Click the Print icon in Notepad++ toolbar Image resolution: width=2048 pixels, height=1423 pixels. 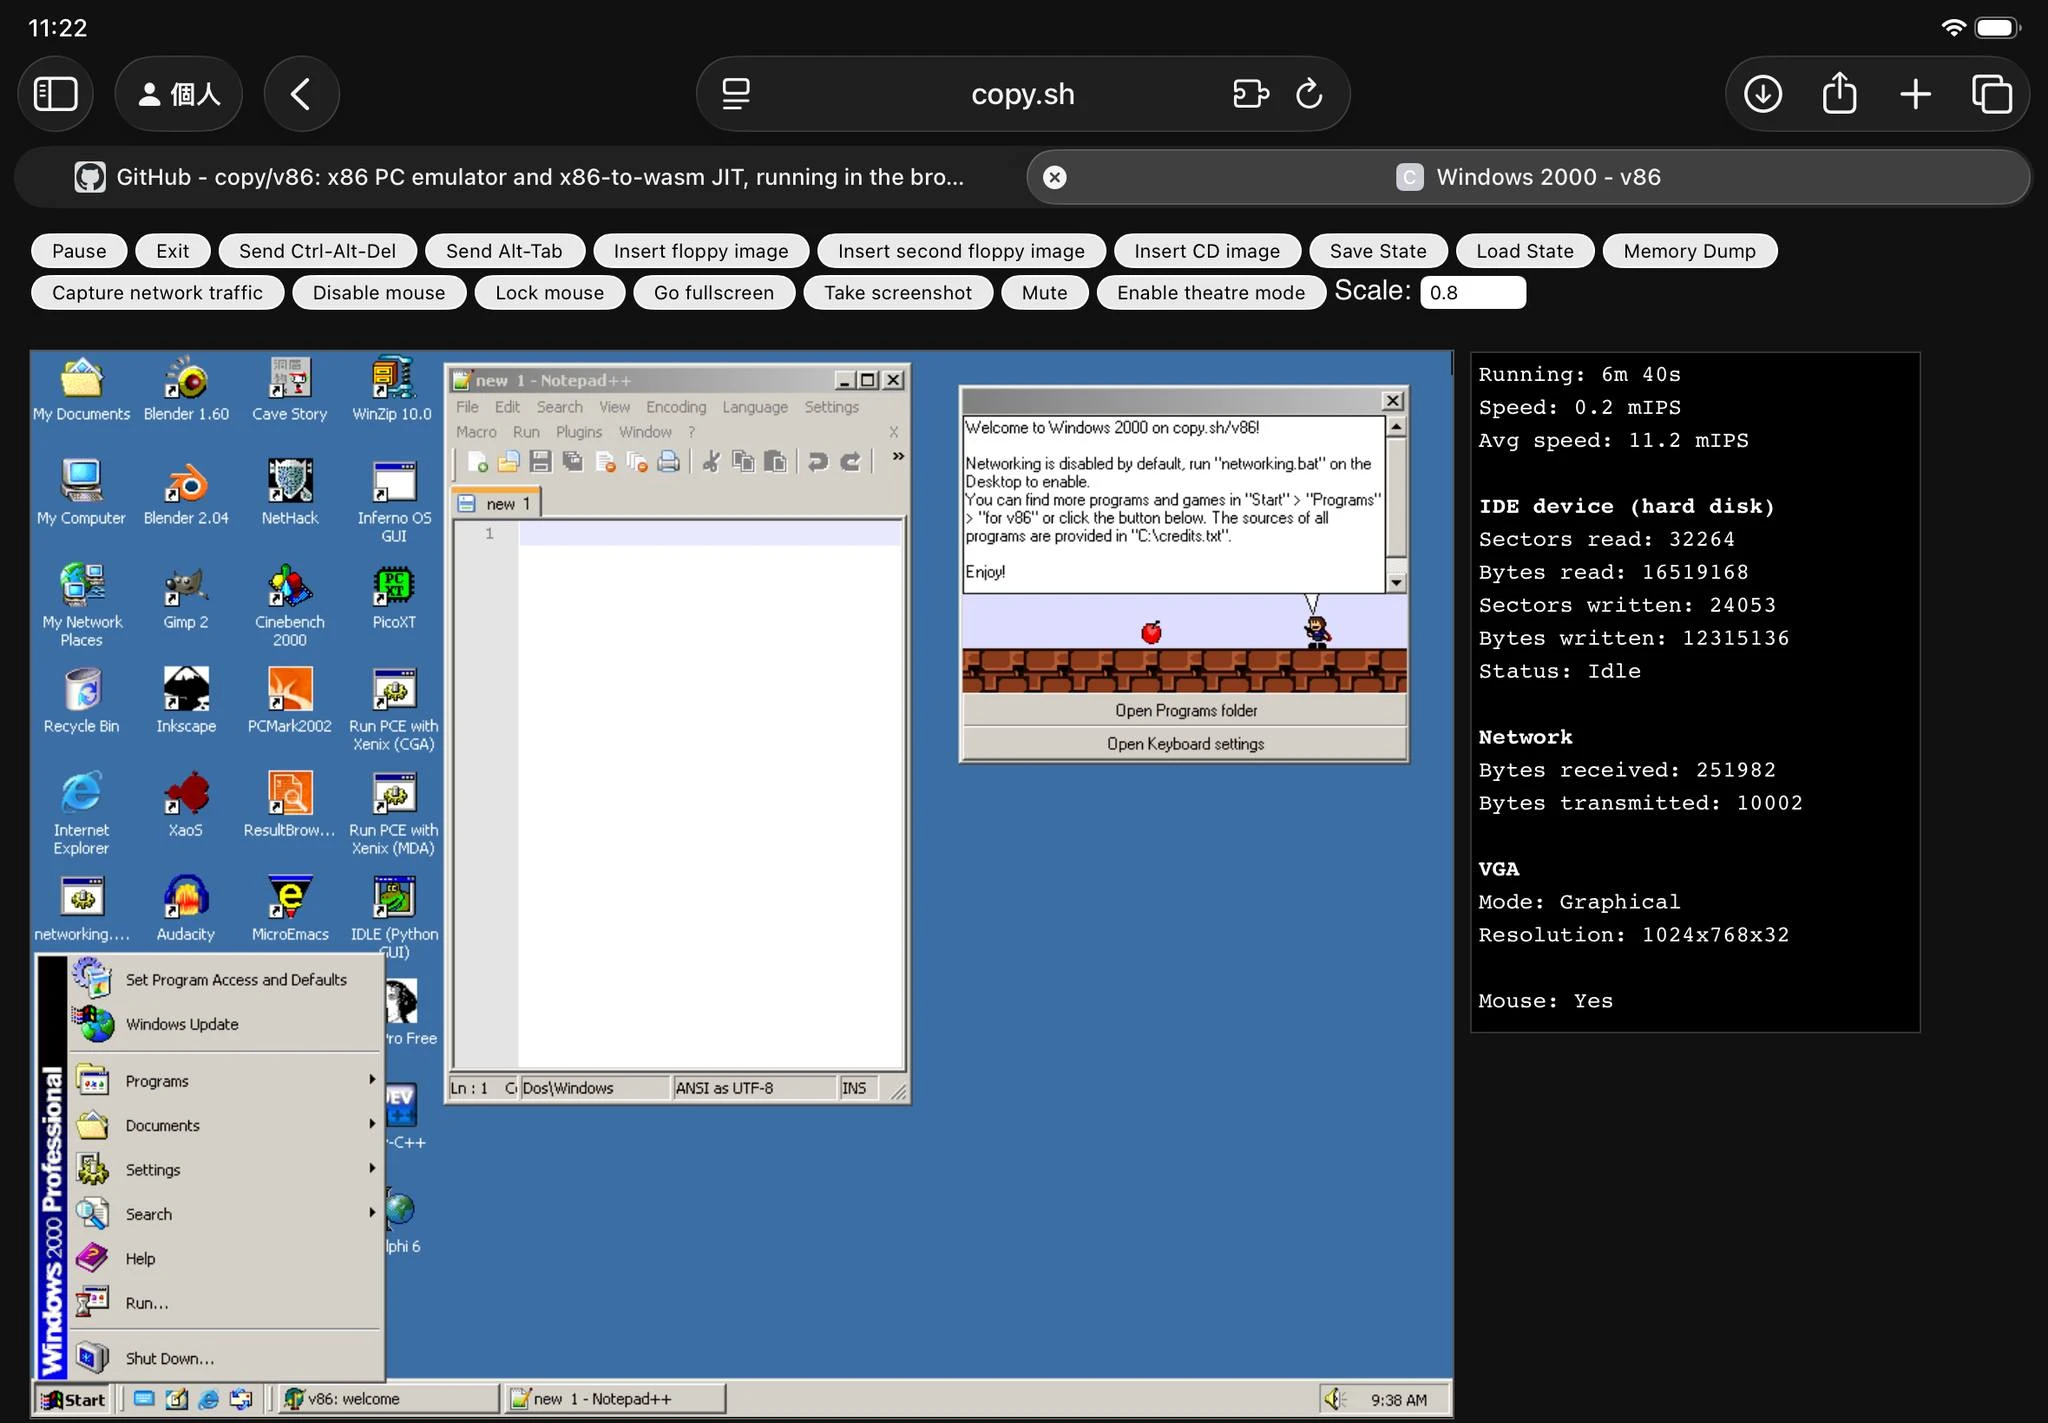pyautogui.click(x=669, y=462)
